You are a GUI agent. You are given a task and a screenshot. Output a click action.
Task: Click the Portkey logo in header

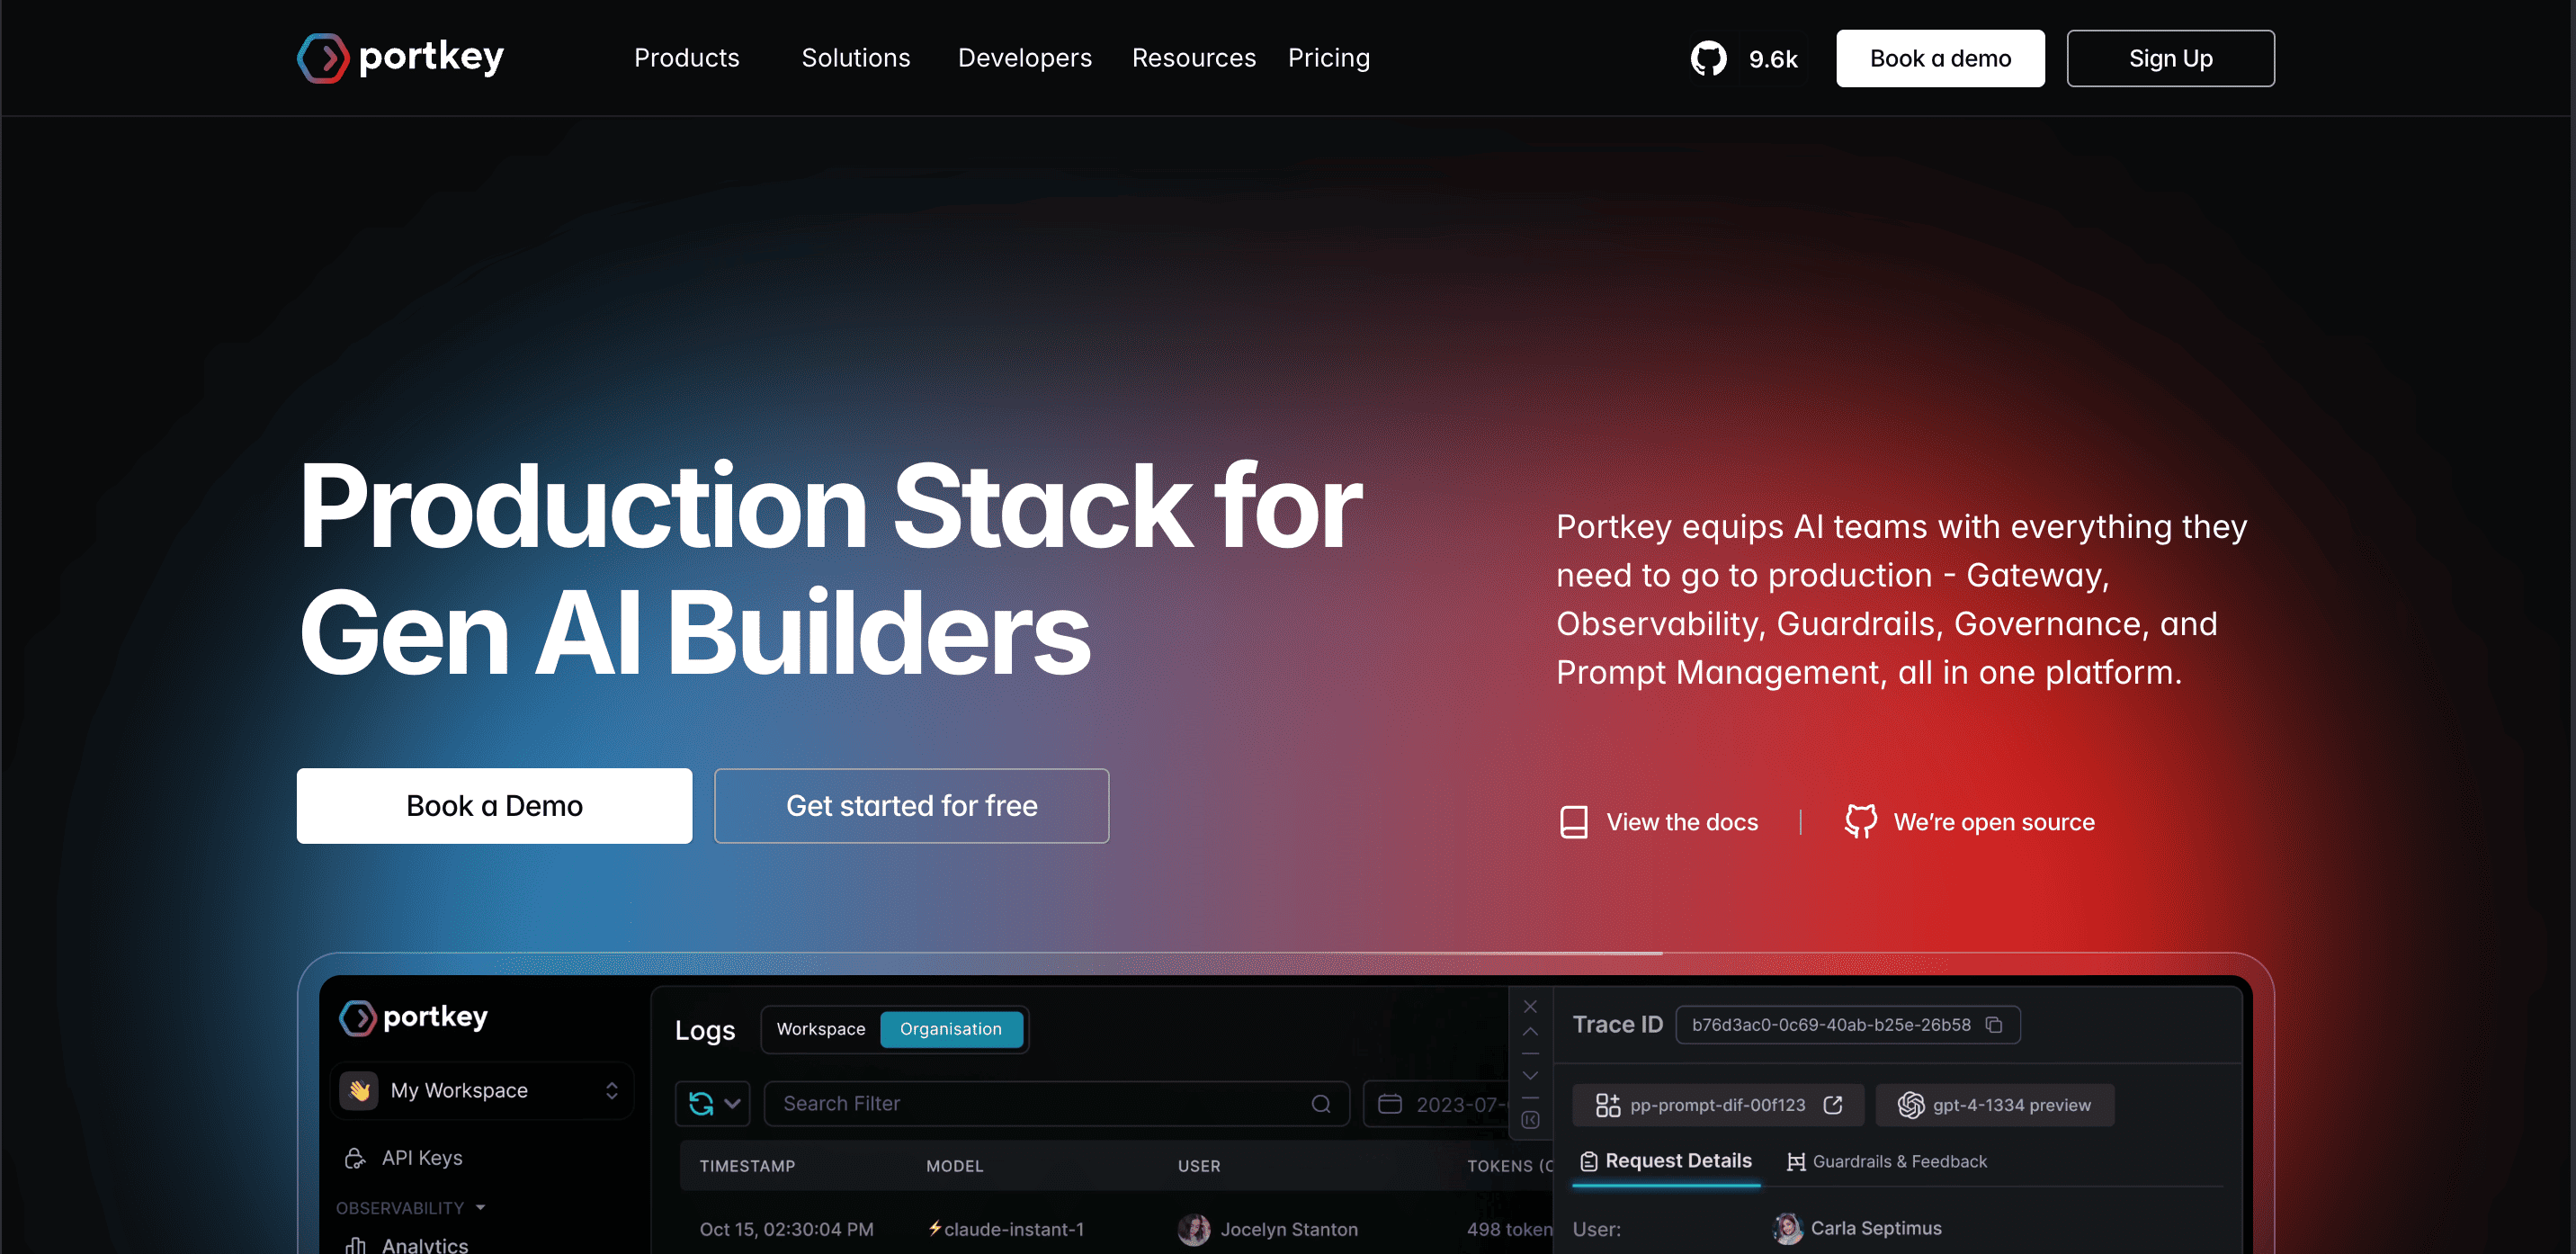coord(401,57)
